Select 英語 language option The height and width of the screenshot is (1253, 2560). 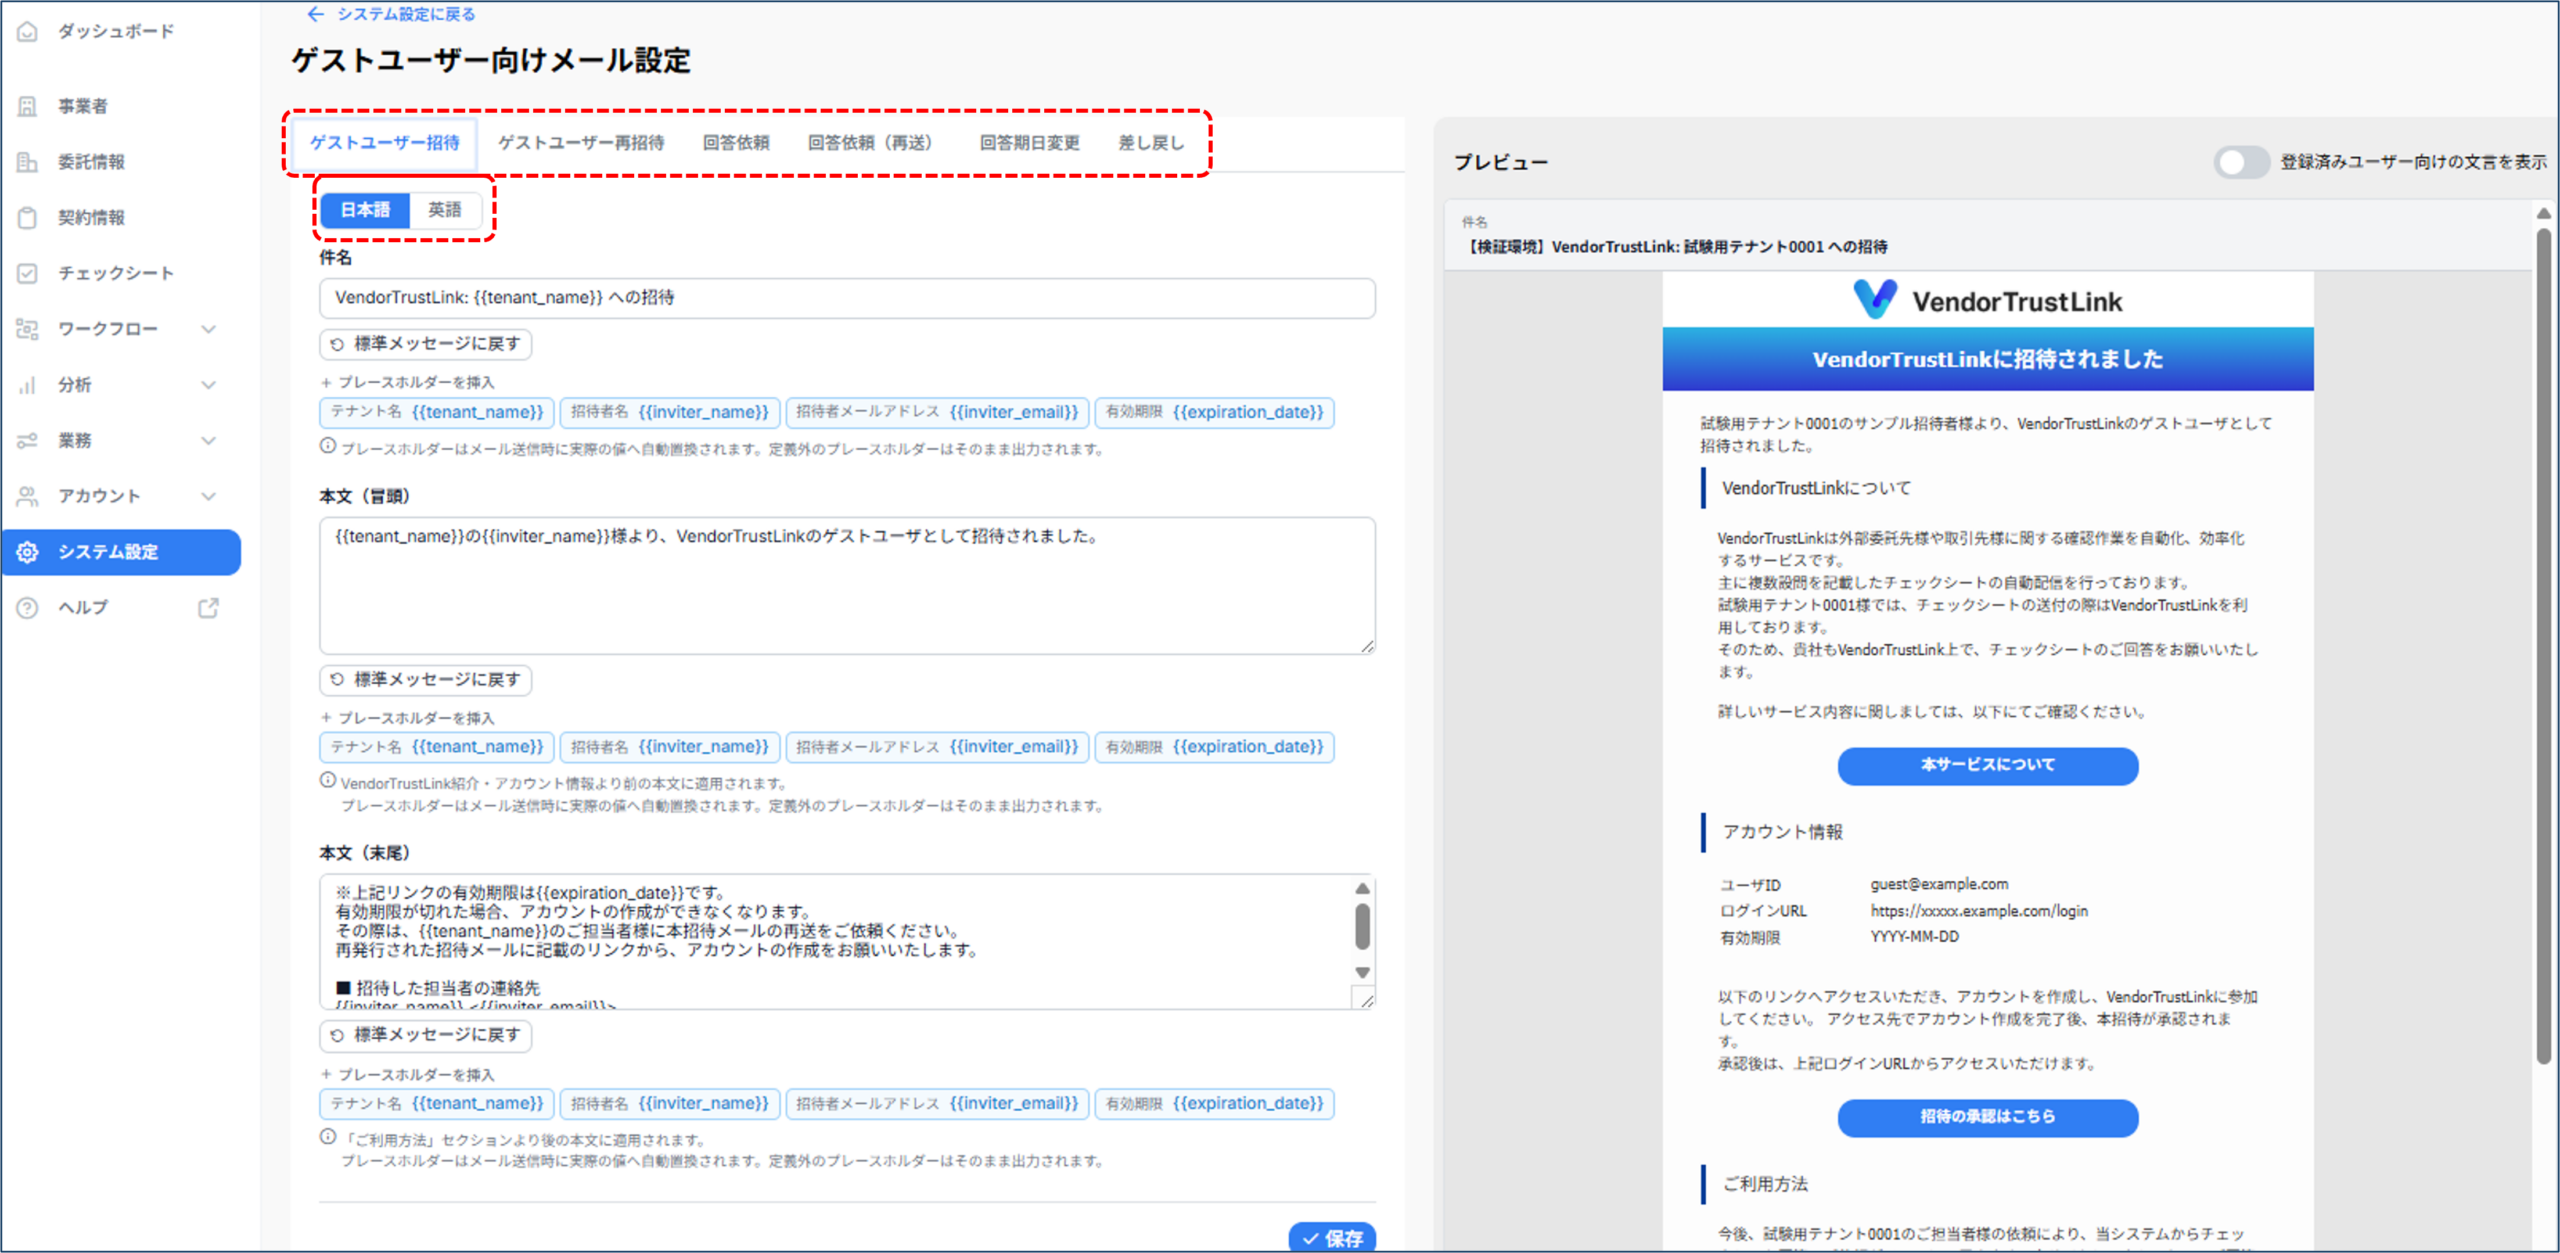click(445, 210)
